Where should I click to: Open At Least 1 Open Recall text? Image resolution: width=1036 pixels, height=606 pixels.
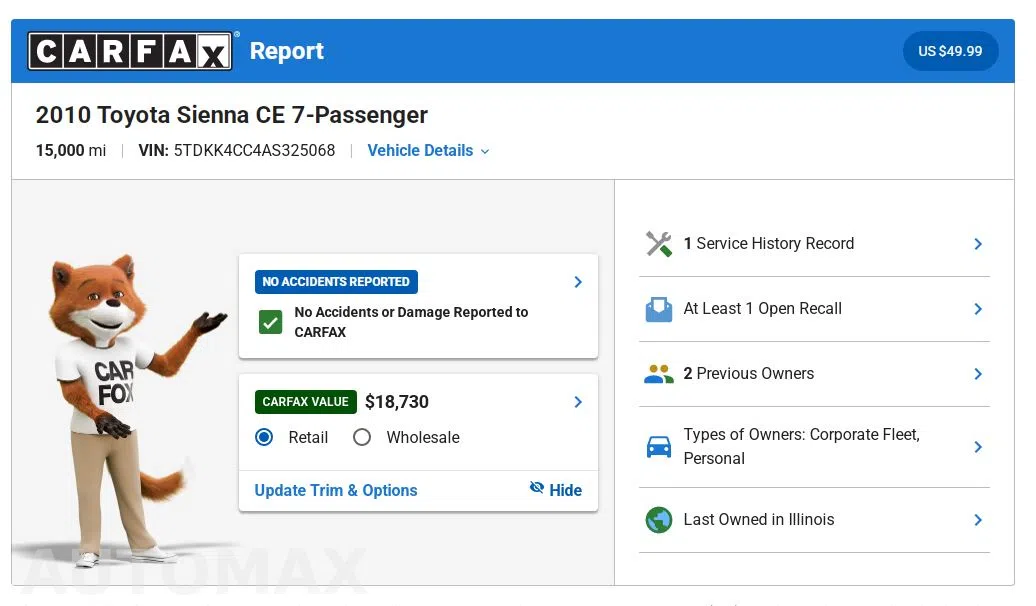pyautogui.click(x=762, y=309)
